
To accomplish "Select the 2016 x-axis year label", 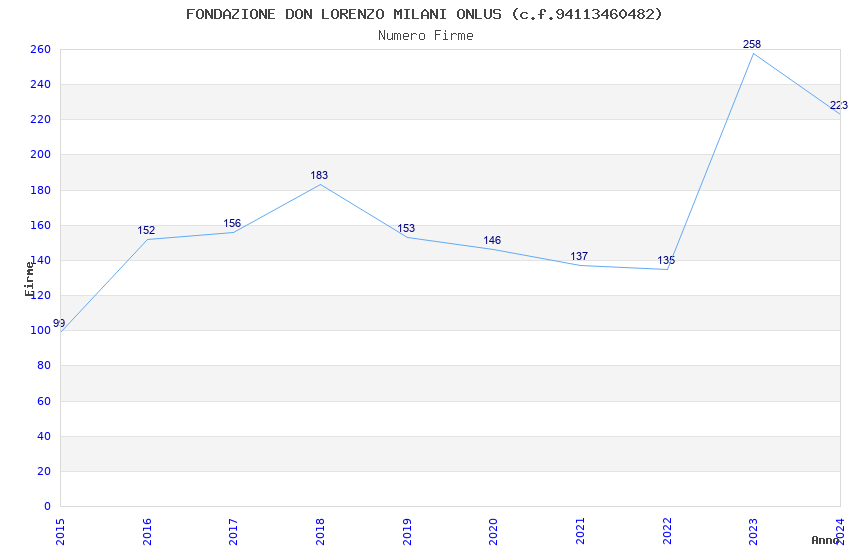I will point(147,531).
